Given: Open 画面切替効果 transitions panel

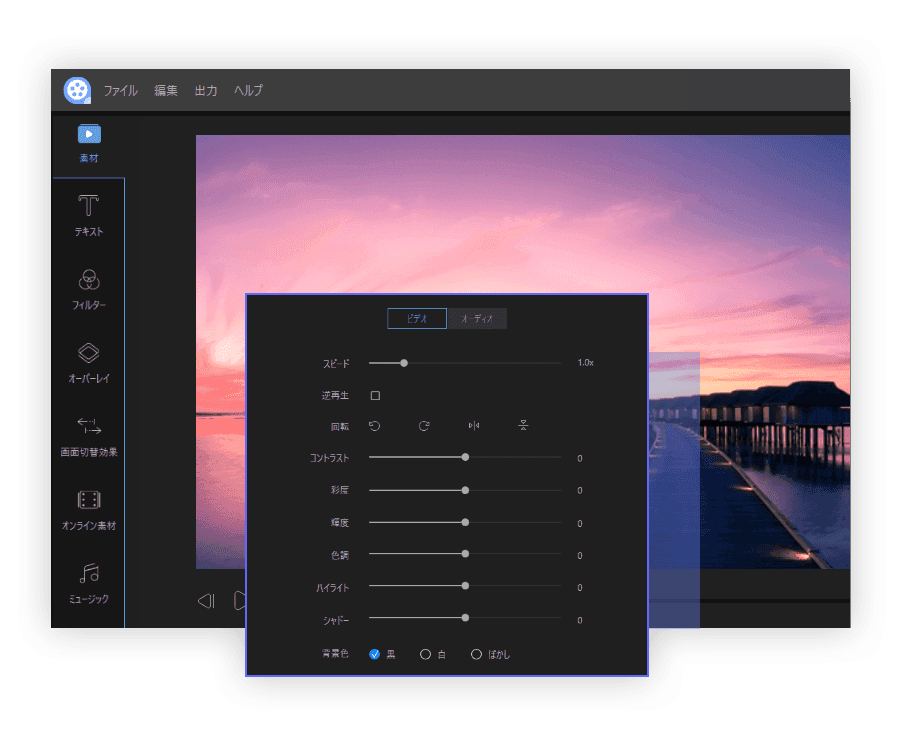Looking at the screenshot, I should 89,435.
